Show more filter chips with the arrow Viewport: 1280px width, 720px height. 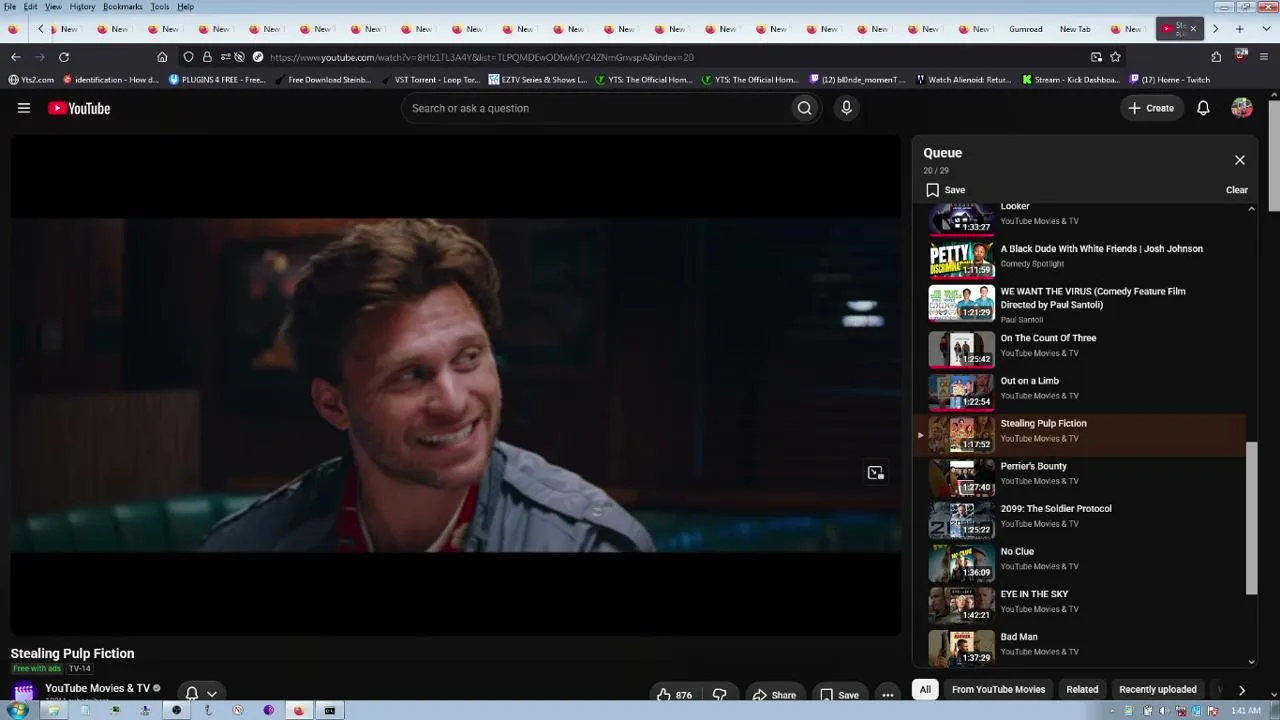coord(1241,690)
